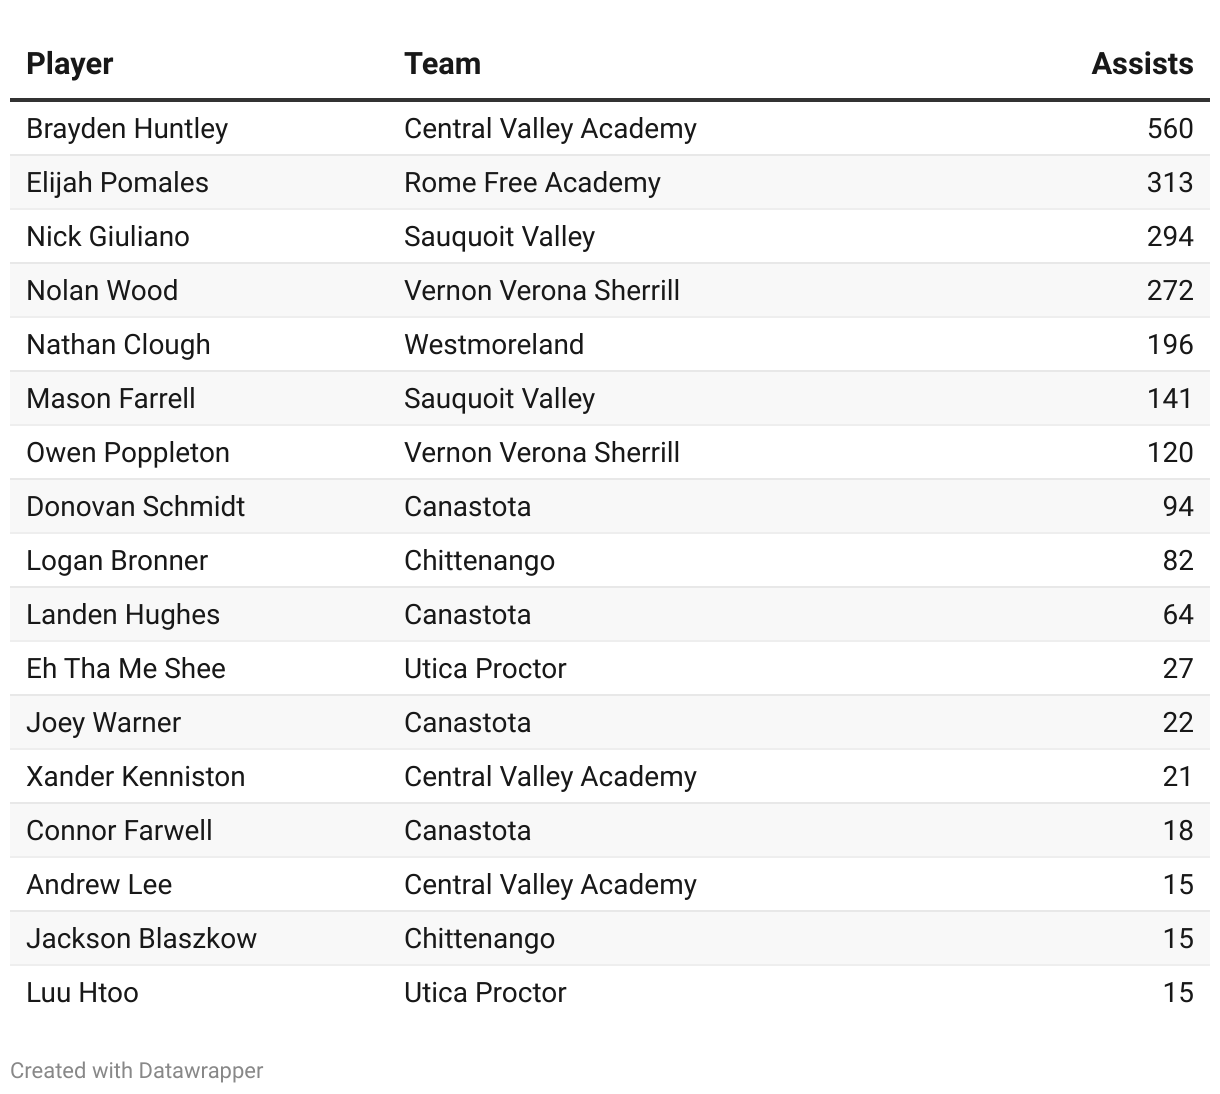
Task: Select Xander Kenniston's name
Action: tap(135, 777)
